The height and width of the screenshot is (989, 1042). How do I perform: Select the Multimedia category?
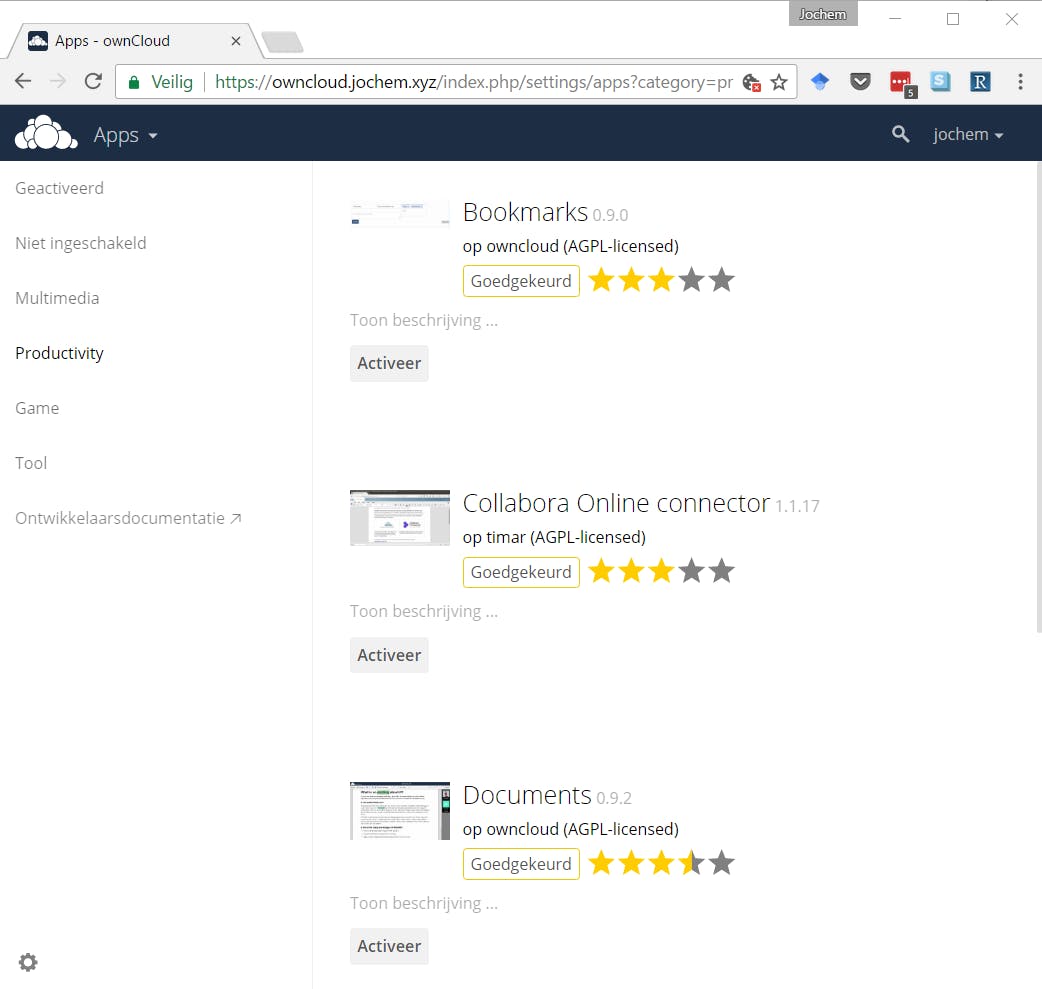pos(57,298)
